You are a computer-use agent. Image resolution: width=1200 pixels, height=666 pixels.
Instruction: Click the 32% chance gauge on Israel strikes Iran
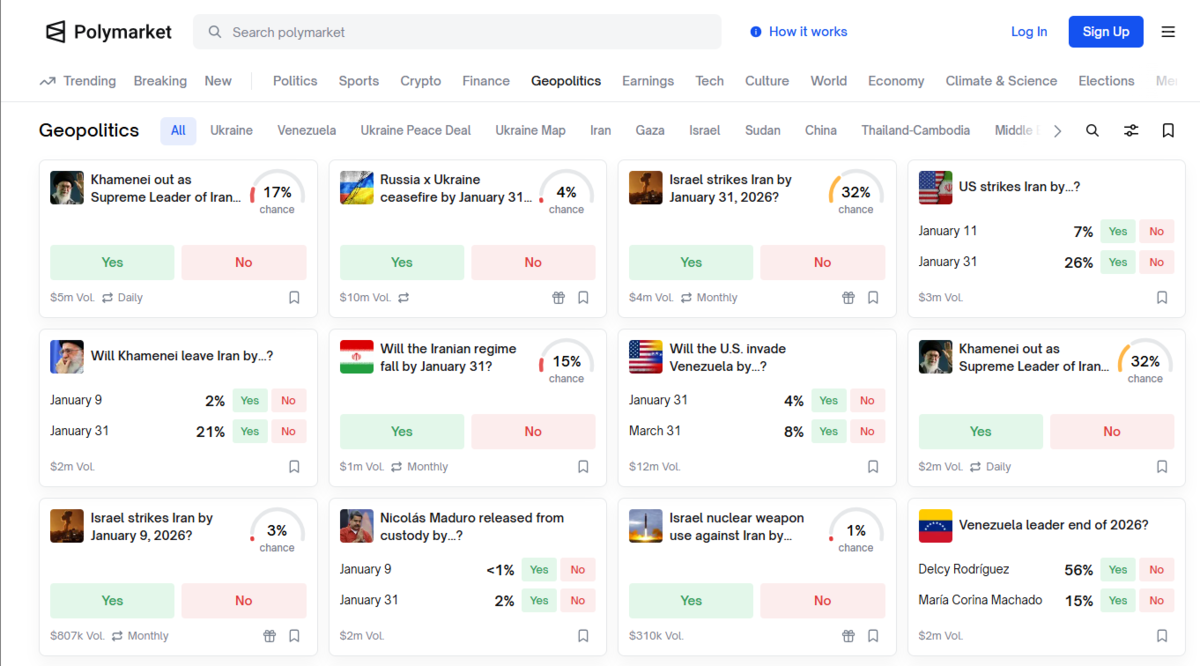pyautogui.click(x=855, y=193)
